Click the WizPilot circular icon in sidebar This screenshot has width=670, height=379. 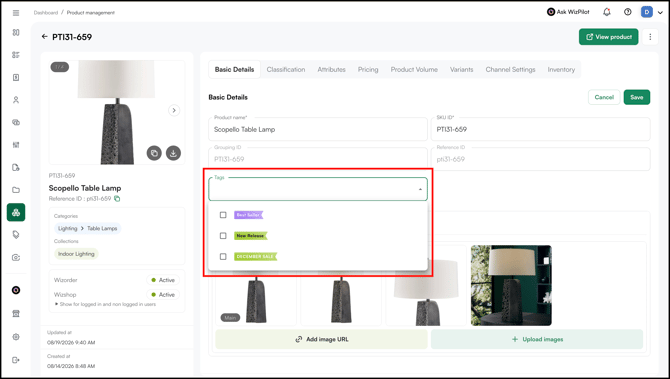coord(16,290)
